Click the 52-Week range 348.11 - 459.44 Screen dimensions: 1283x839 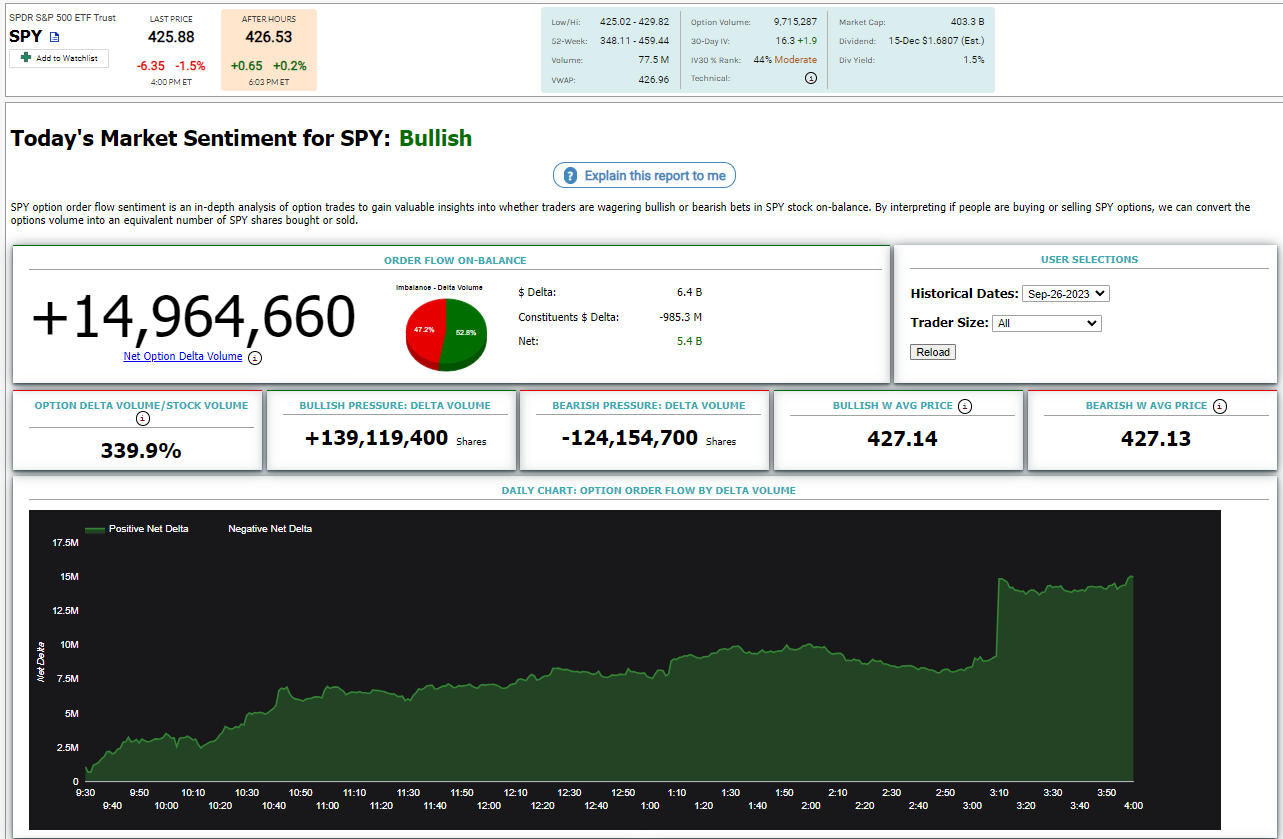point(634,41)
